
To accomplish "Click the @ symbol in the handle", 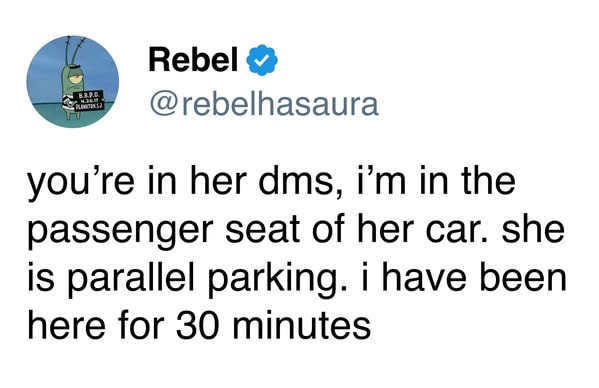I will point(163,105).
